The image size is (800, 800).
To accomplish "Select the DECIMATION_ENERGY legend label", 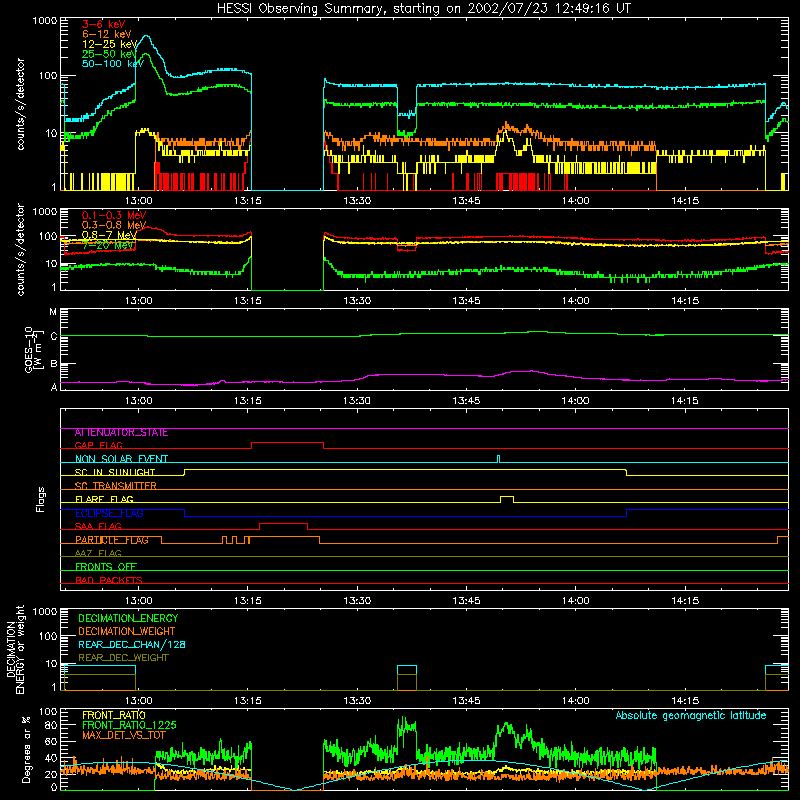I will (128, 618).
